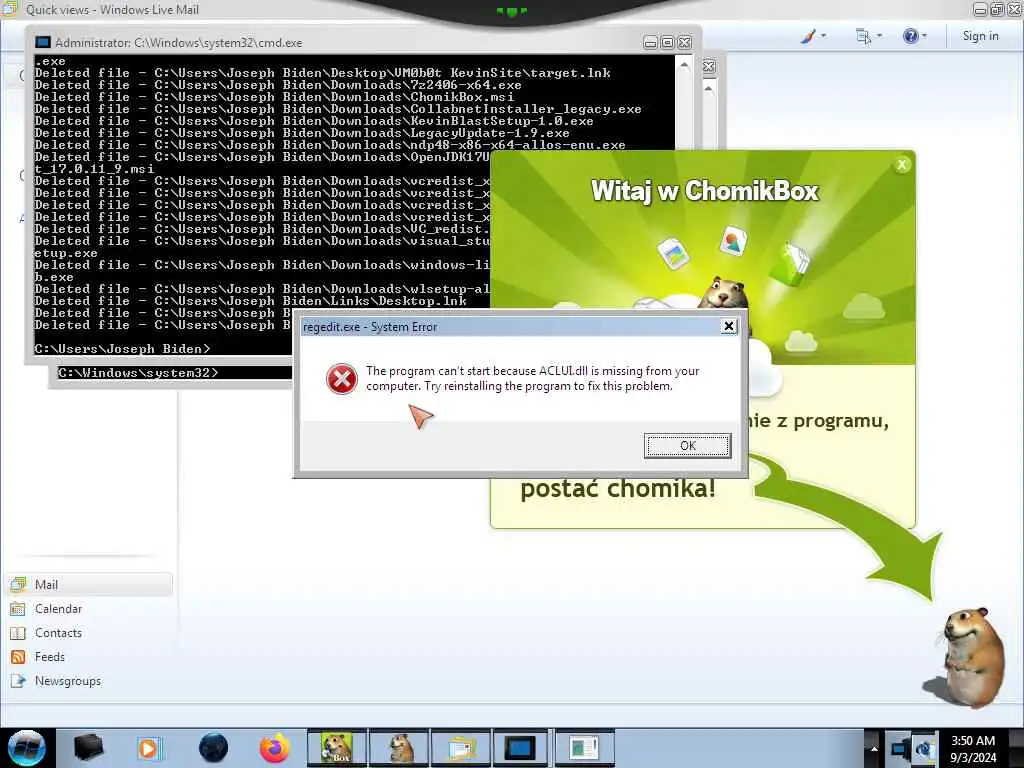This screenshot has width=1024, height=768.
Task: Click the tray icon left of the clock
Action: pyautogui.click(x=925, y=748)
